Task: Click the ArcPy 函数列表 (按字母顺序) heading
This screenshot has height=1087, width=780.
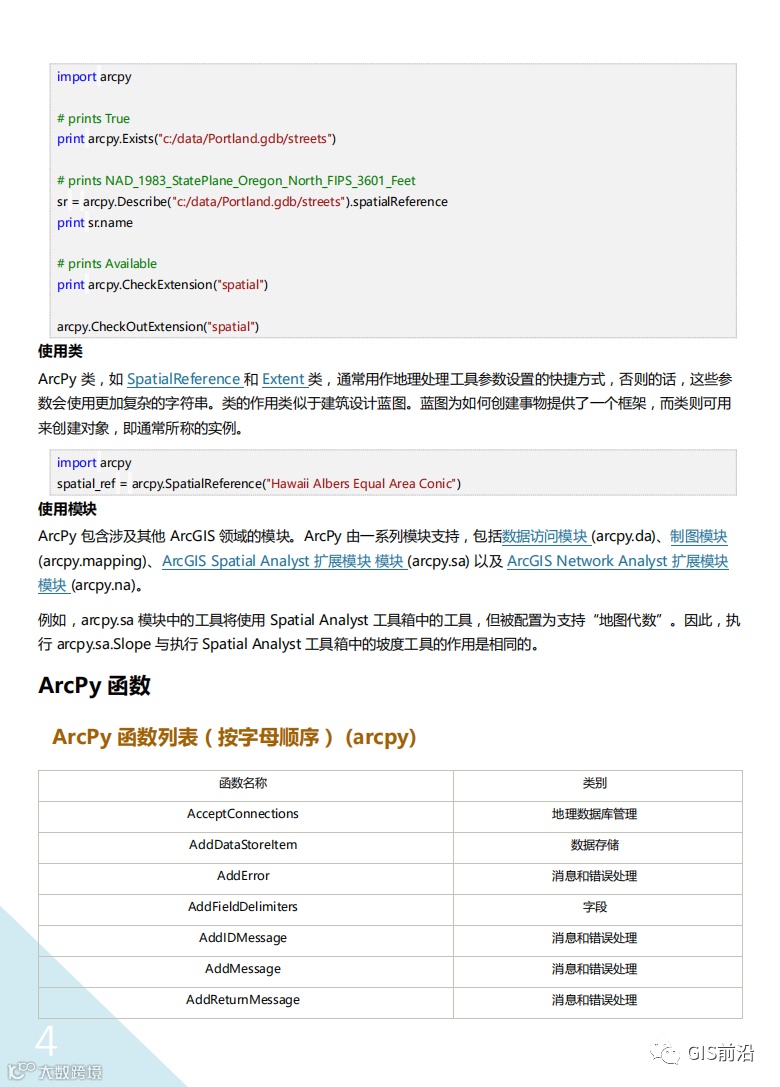Action: (234, 736)
